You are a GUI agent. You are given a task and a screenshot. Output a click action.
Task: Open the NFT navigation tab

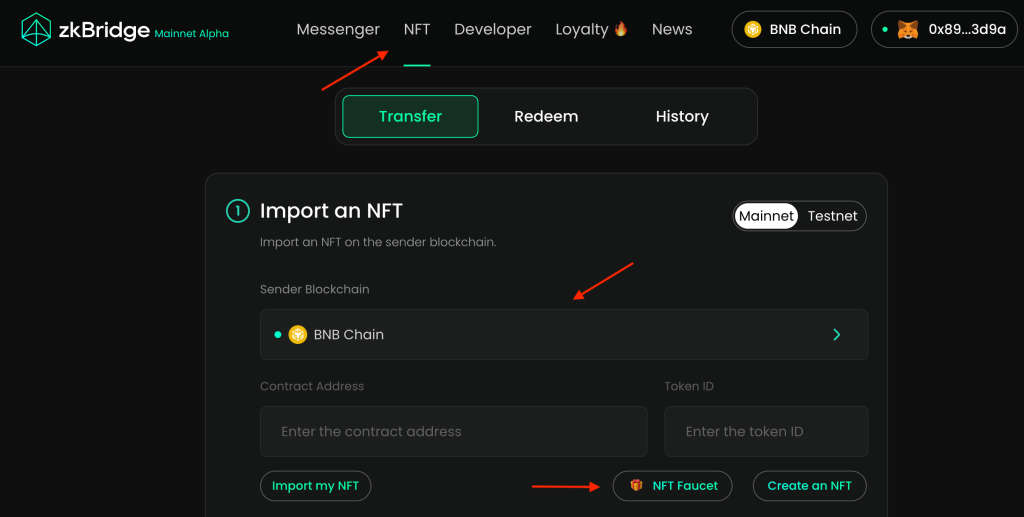pos(417,29)
